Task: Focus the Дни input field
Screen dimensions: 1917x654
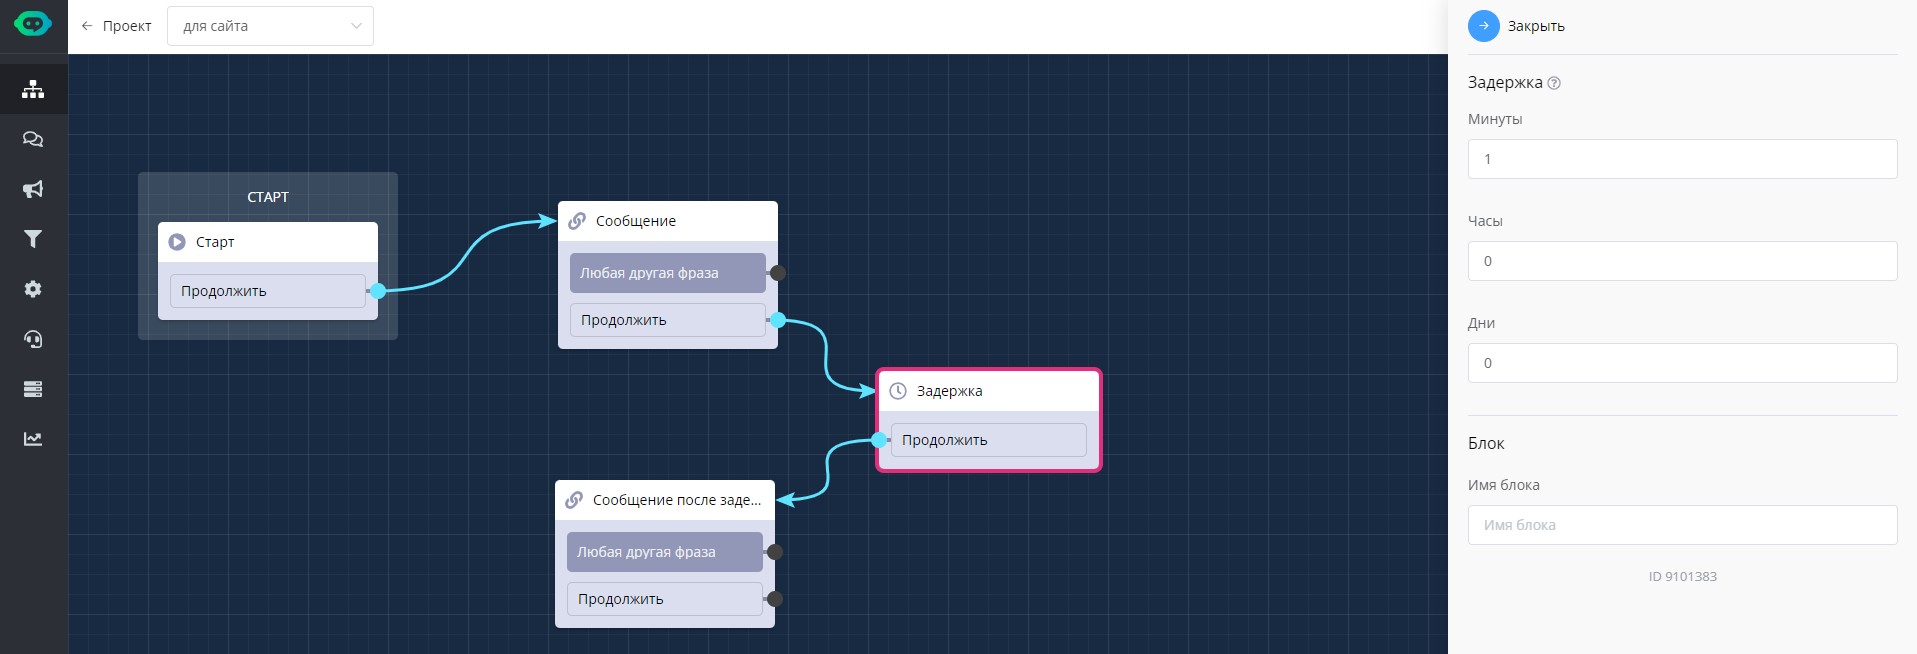Action: pos(1682,363)
